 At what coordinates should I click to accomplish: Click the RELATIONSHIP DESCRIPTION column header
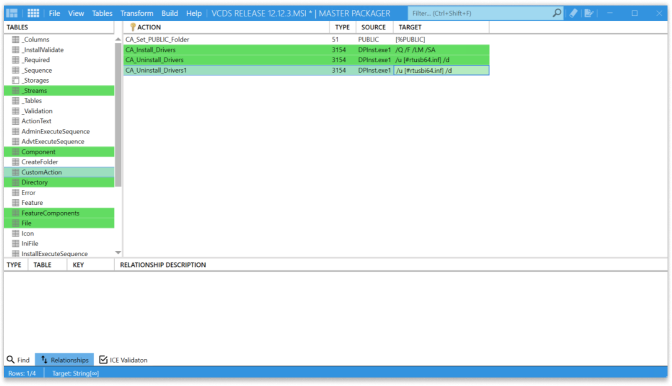pos(163,265)
